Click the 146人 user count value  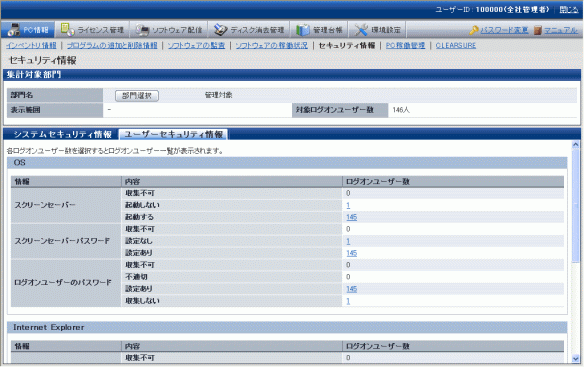(x=401, y=110)
